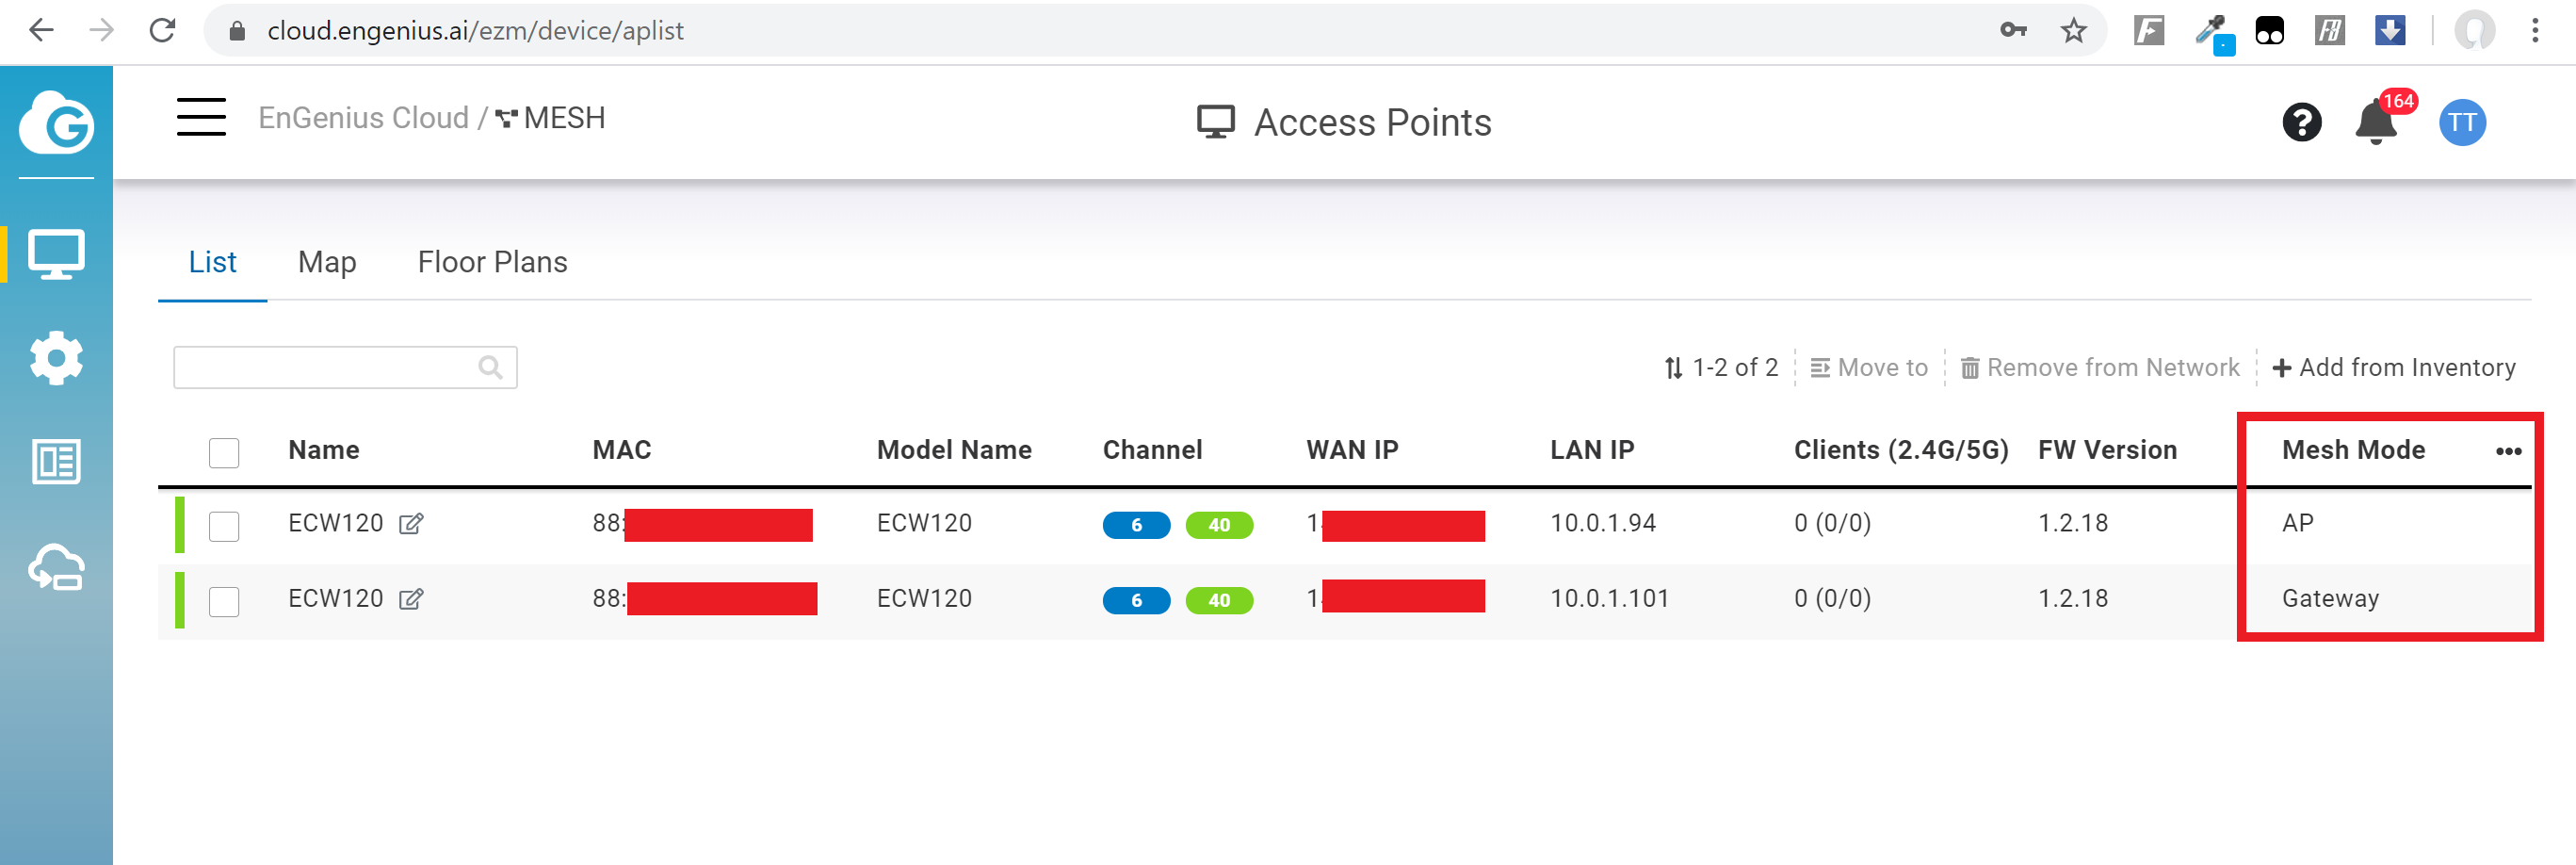Click the color picker extension icon
This screenshot has height=865, width=2576.
pyautogui.click(x=2212, y=33)
